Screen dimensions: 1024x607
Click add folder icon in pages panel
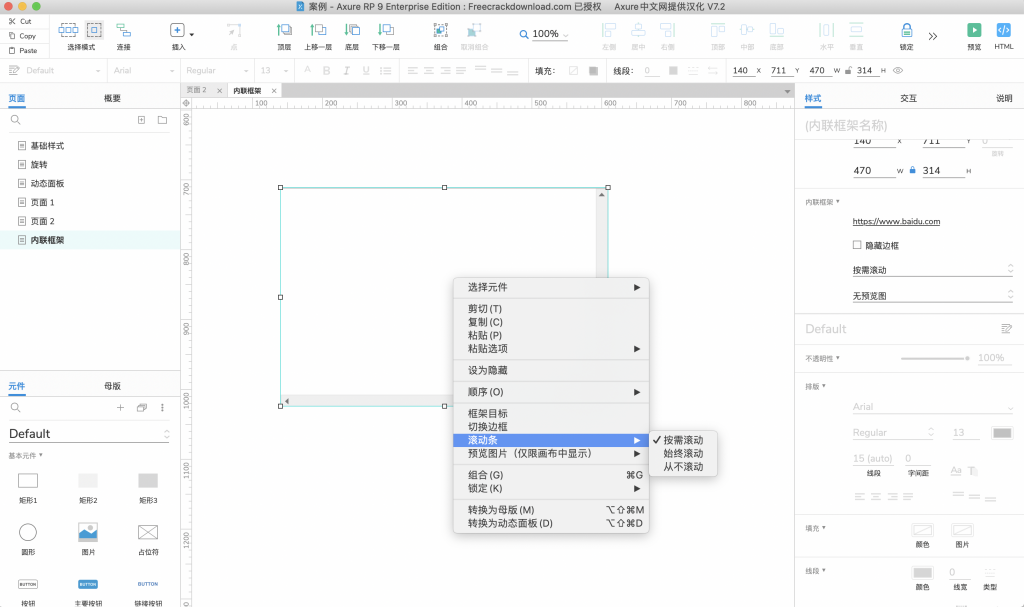pyautogui.click(x=162, y=120)
